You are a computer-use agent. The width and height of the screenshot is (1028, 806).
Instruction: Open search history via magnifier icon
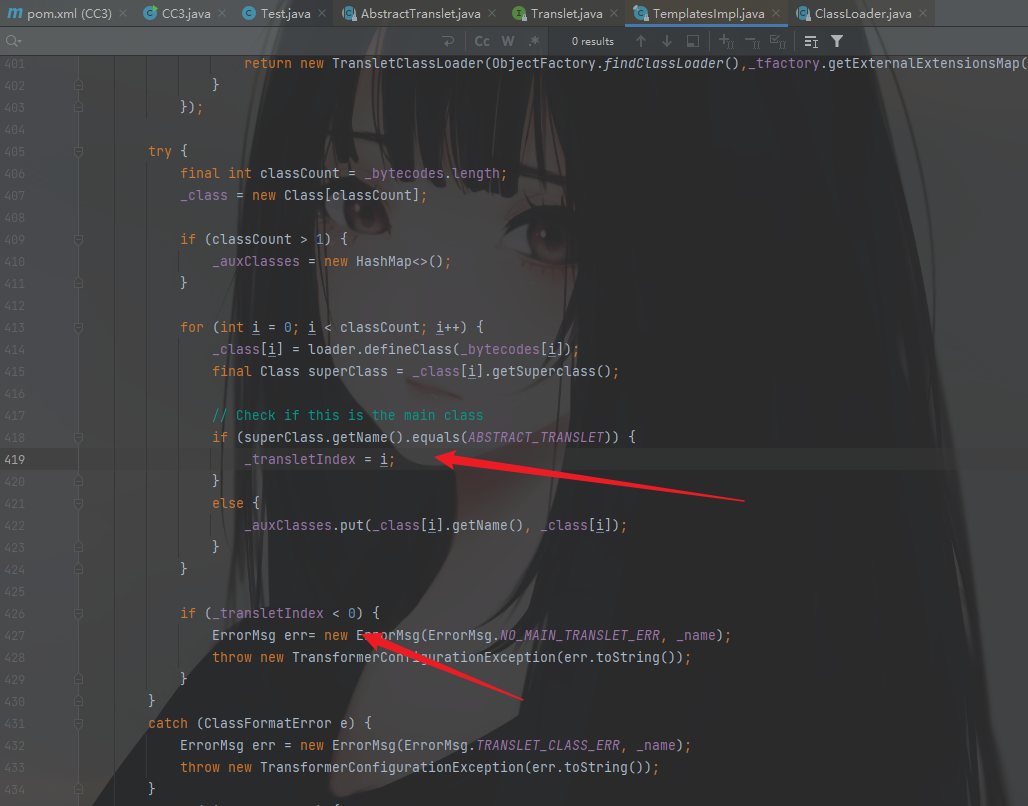pos(13,41)
